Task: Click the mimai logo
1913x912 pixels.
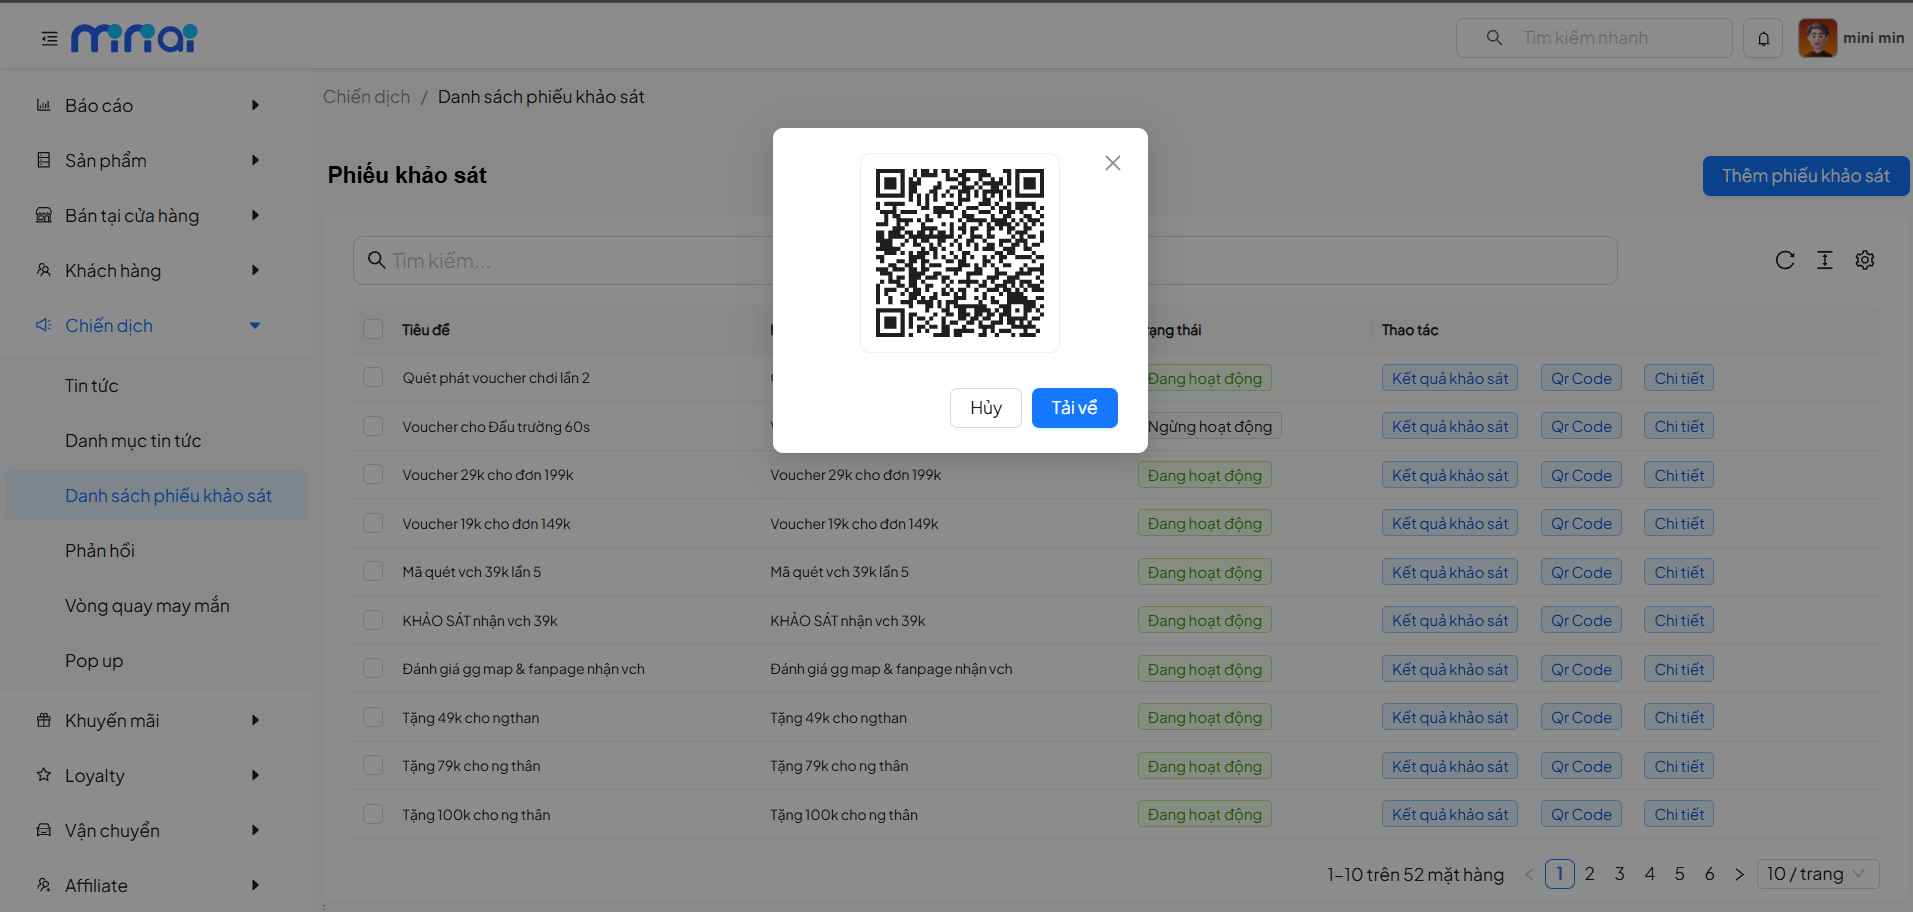Action: point(134,38)
